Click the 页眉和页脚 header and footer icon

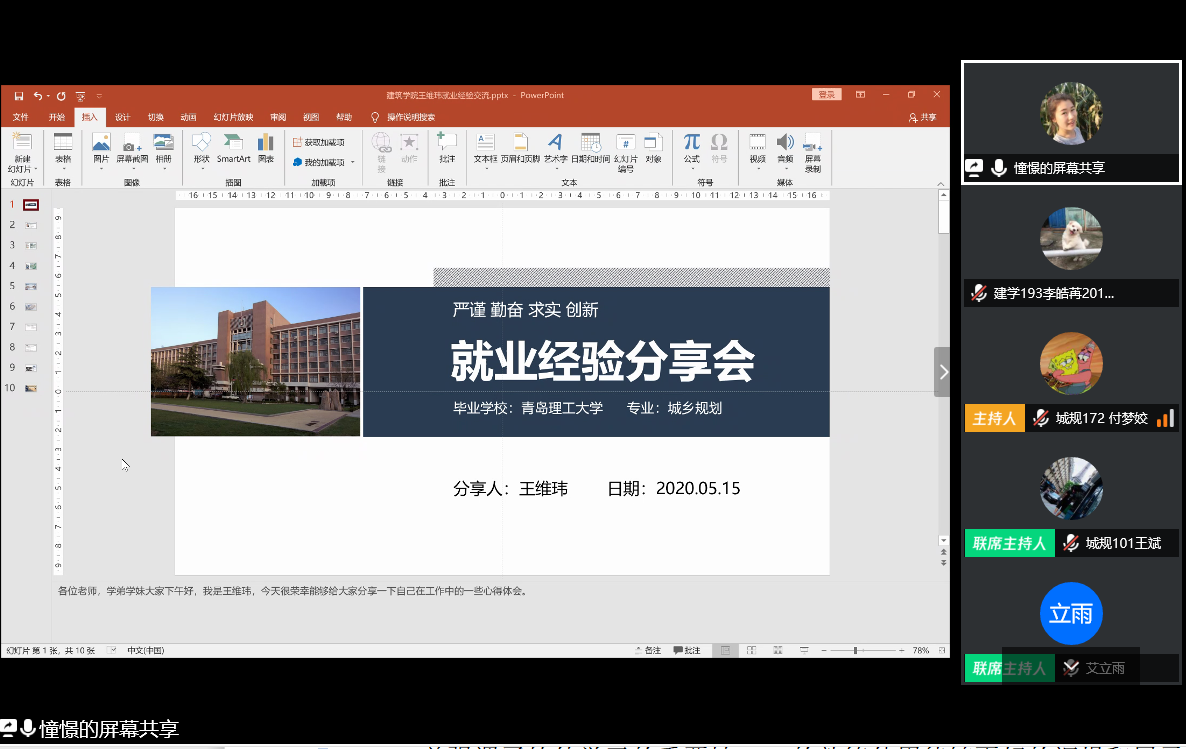(520, 143)
